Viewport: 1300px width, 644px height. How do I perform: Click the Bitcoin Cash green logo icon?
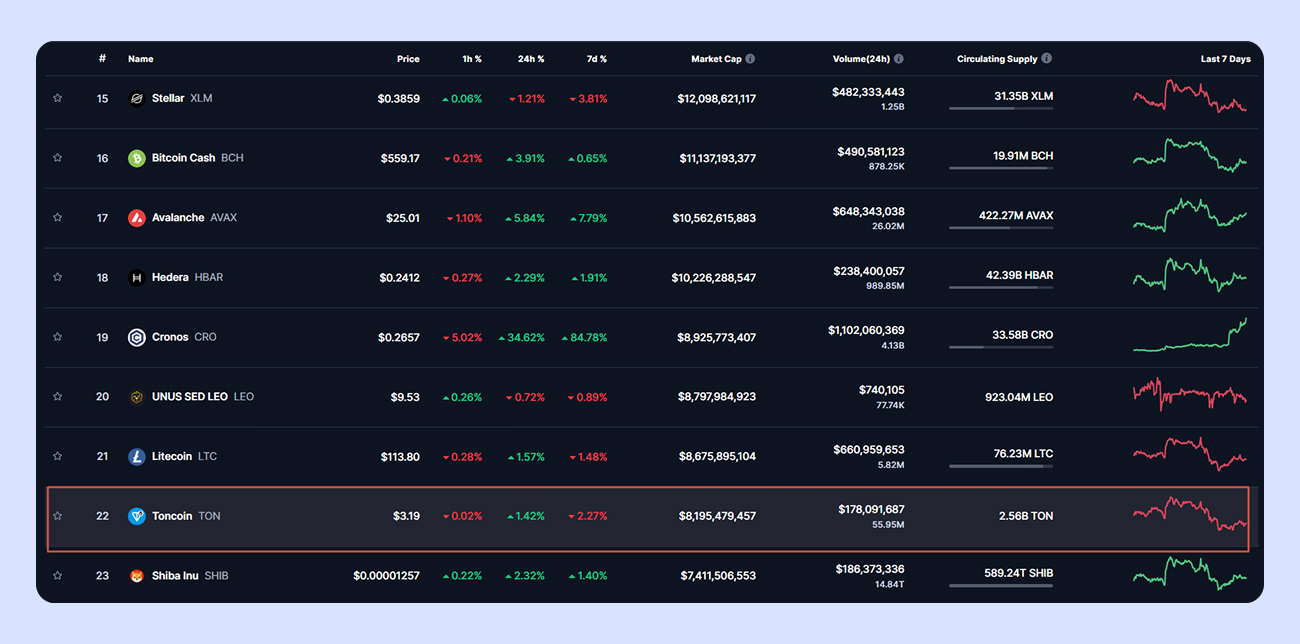tap(137, 158)
